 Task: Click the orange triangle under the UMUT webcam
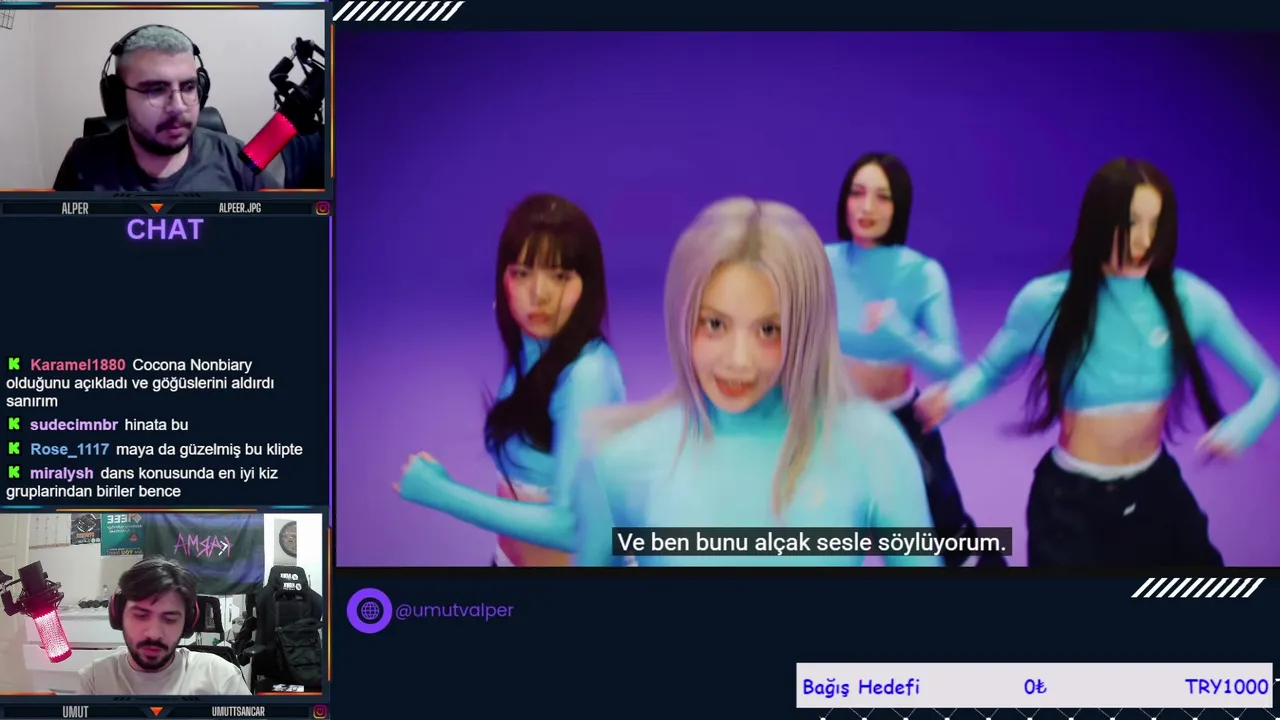156,711
